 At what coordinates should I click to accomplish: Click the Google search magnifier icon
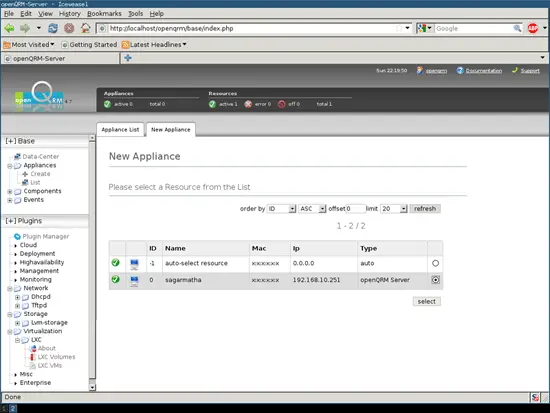coord(517,28)
